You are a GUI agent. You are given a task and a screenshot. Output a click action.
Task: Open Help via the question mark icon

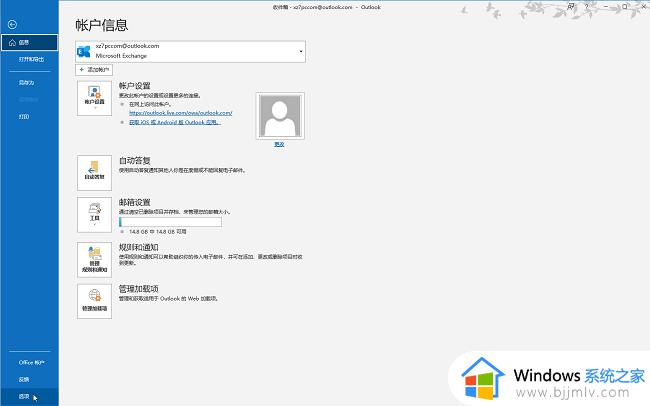click(x=587, y=7)
